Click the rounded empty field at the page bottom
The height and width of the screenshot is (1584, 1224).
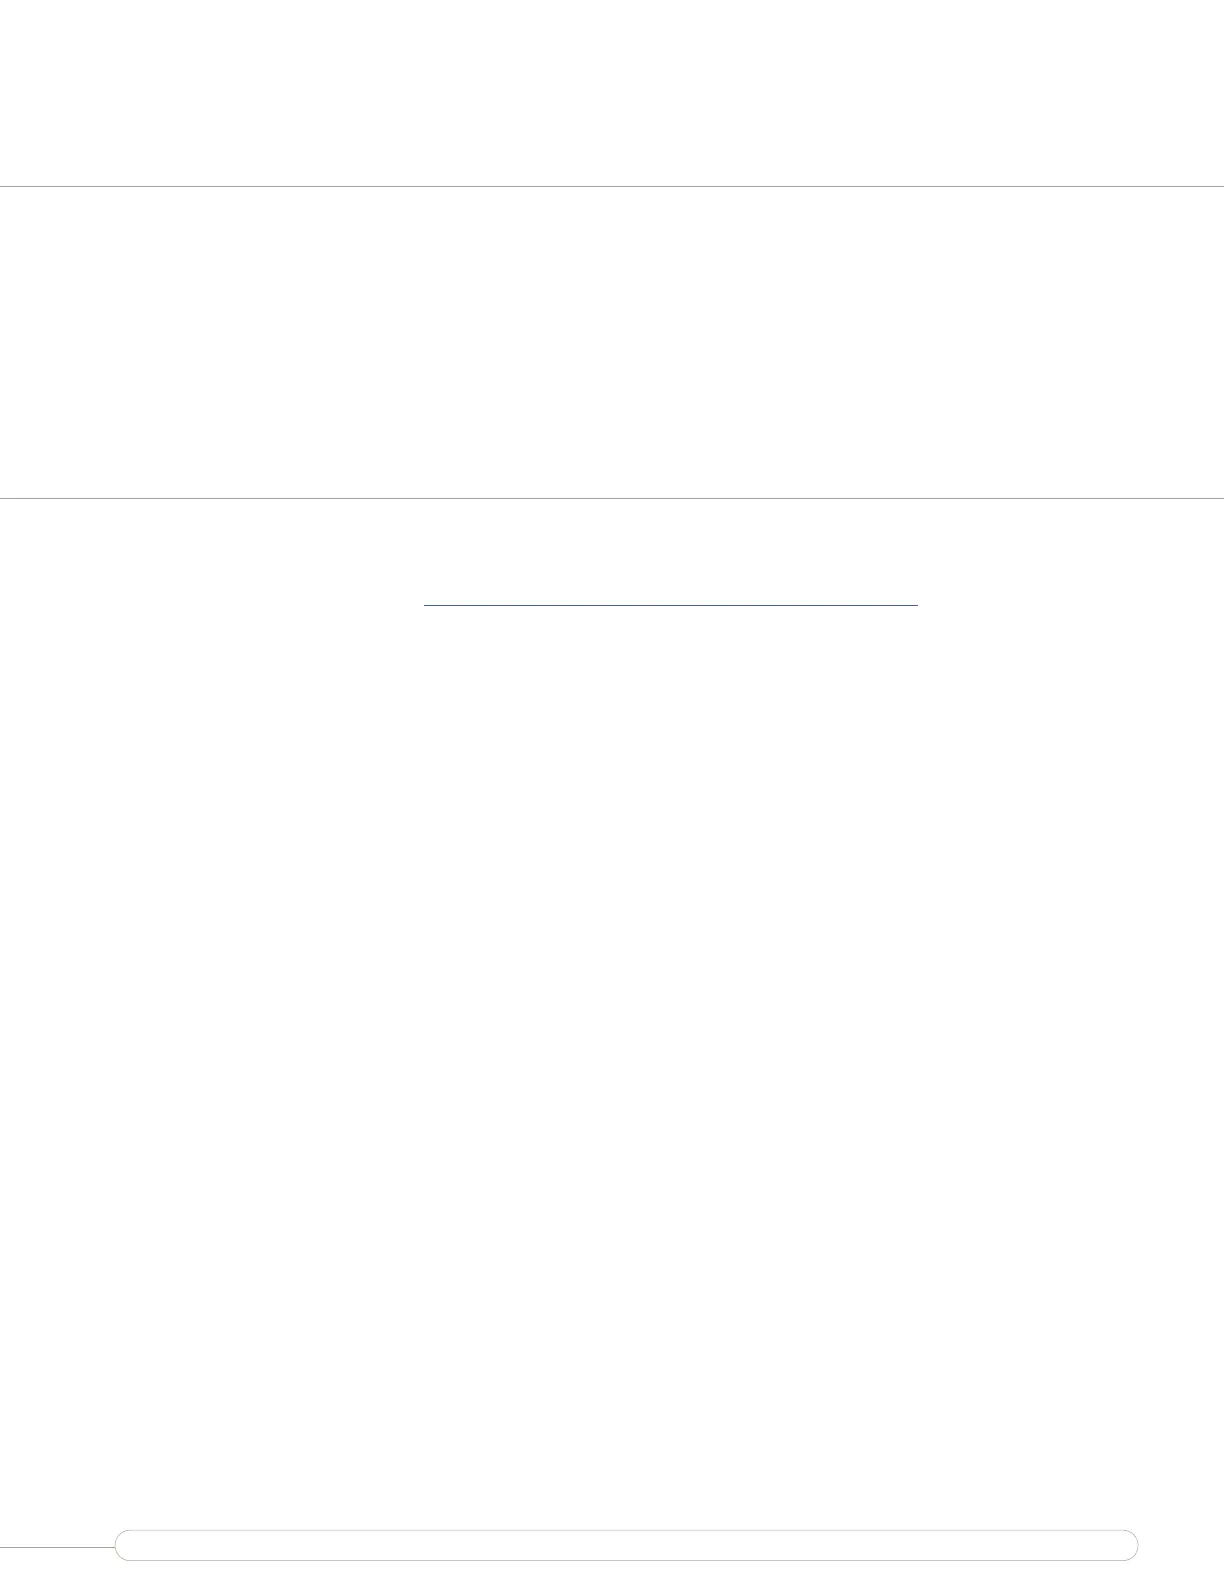tap(626, 1545)
